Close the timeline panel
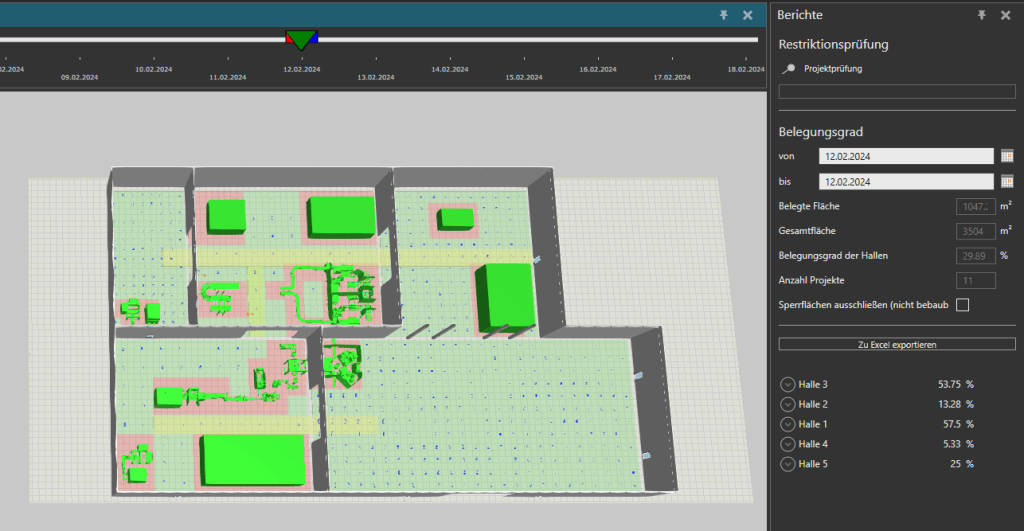 [747, 15]
